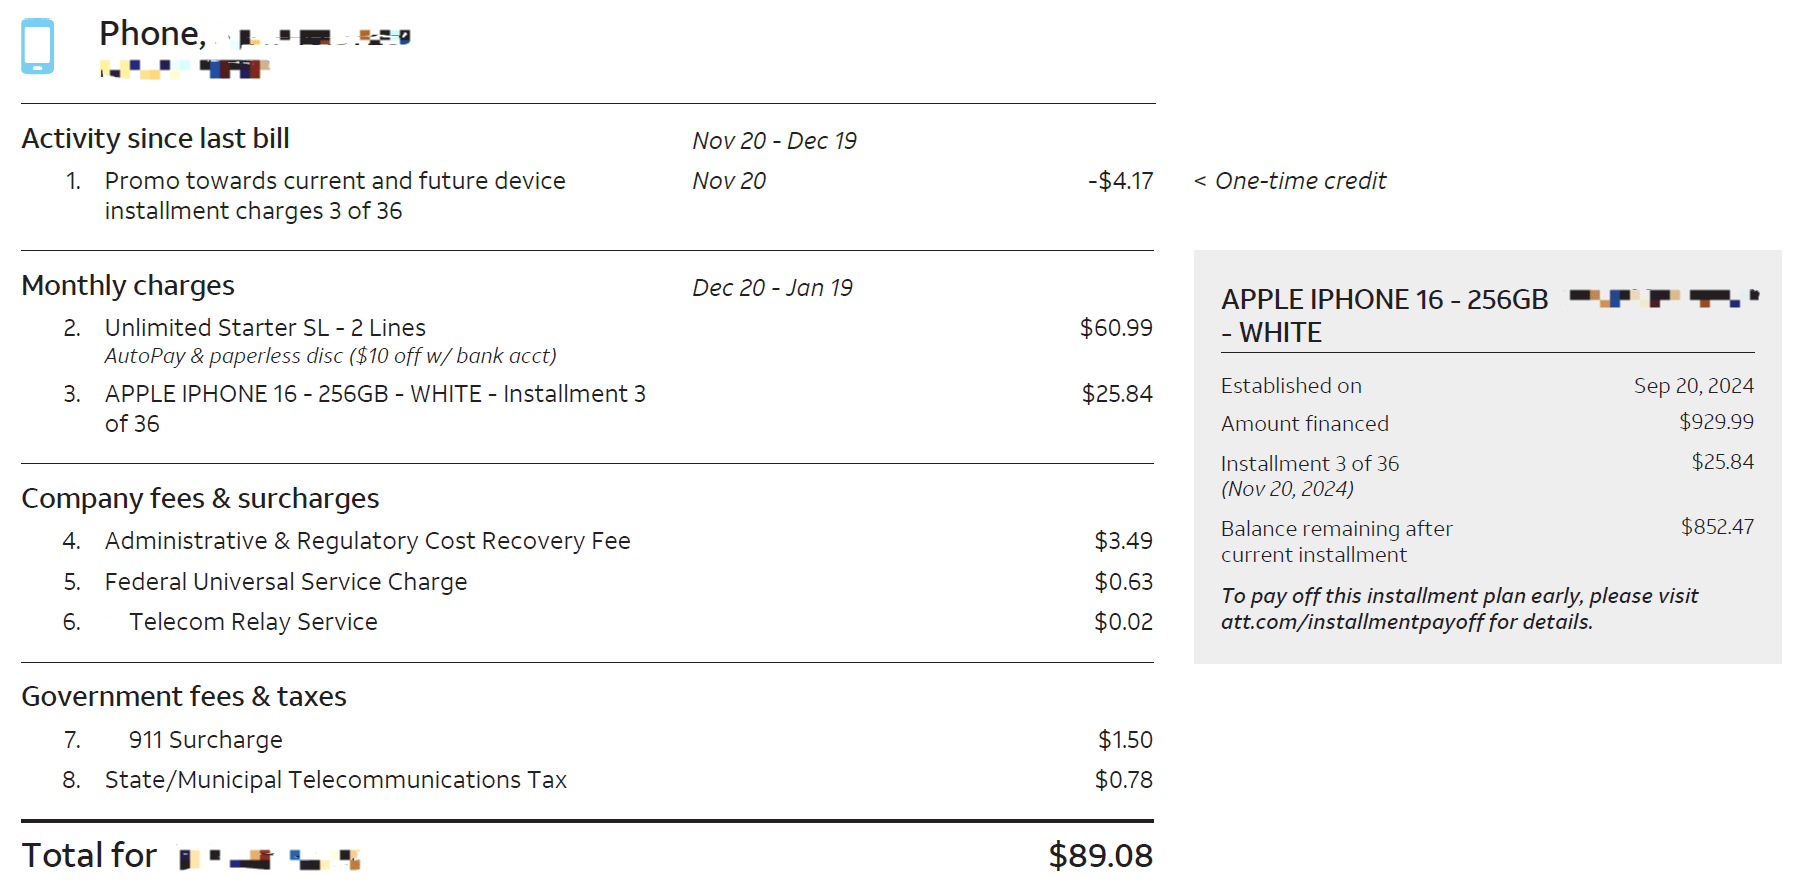The image size is (1799, 894).
Task: Select the $0.02 amount
Action: [1123, 622]
